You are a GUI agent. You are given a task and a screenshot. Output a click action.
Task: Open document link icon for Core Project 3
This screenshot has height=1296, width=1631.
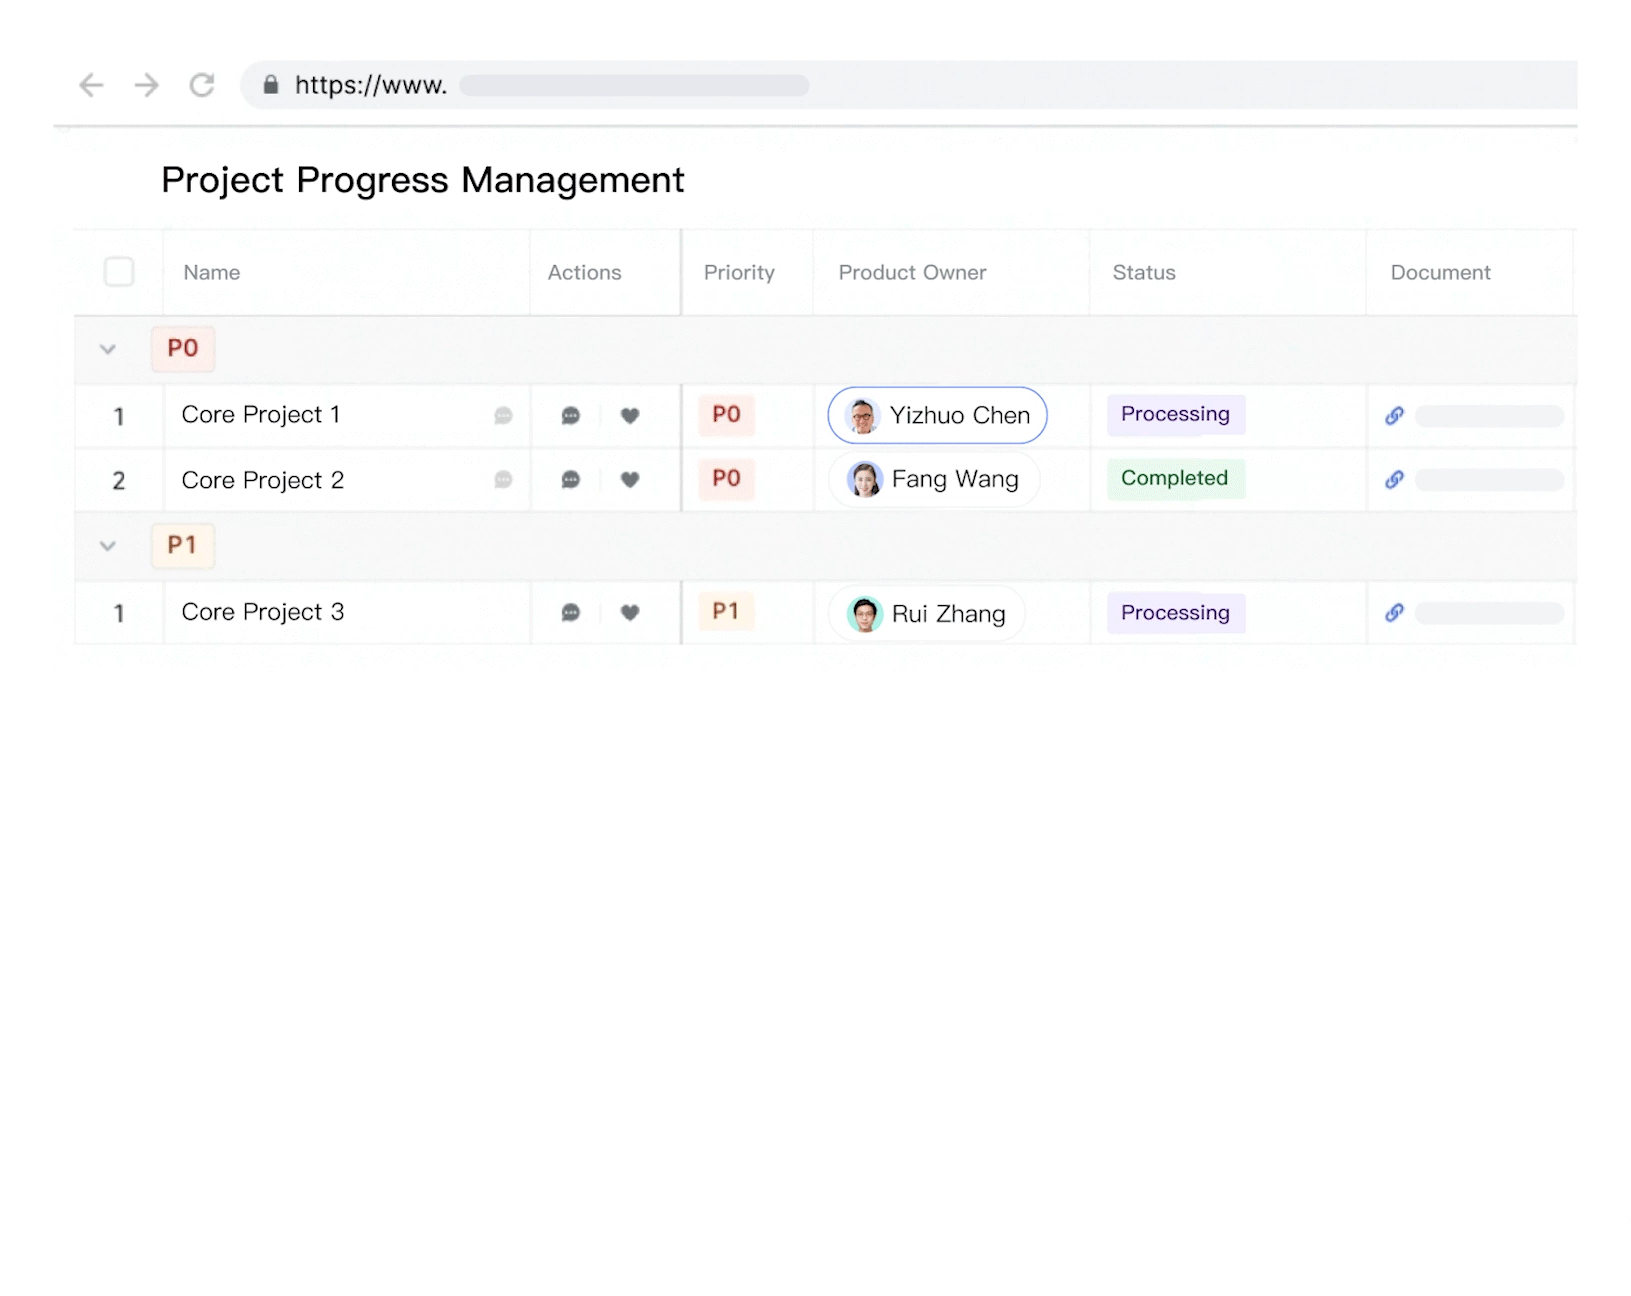point(1394,613)
